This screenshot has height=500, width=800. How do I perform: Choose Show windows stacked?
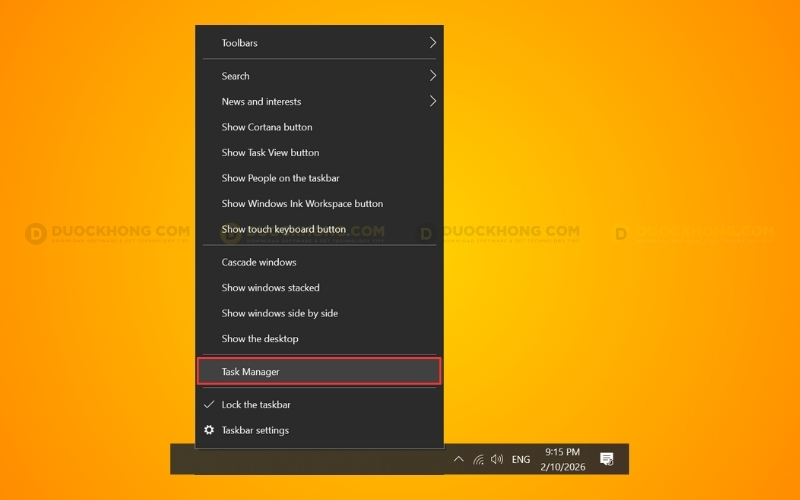(270, 288)
